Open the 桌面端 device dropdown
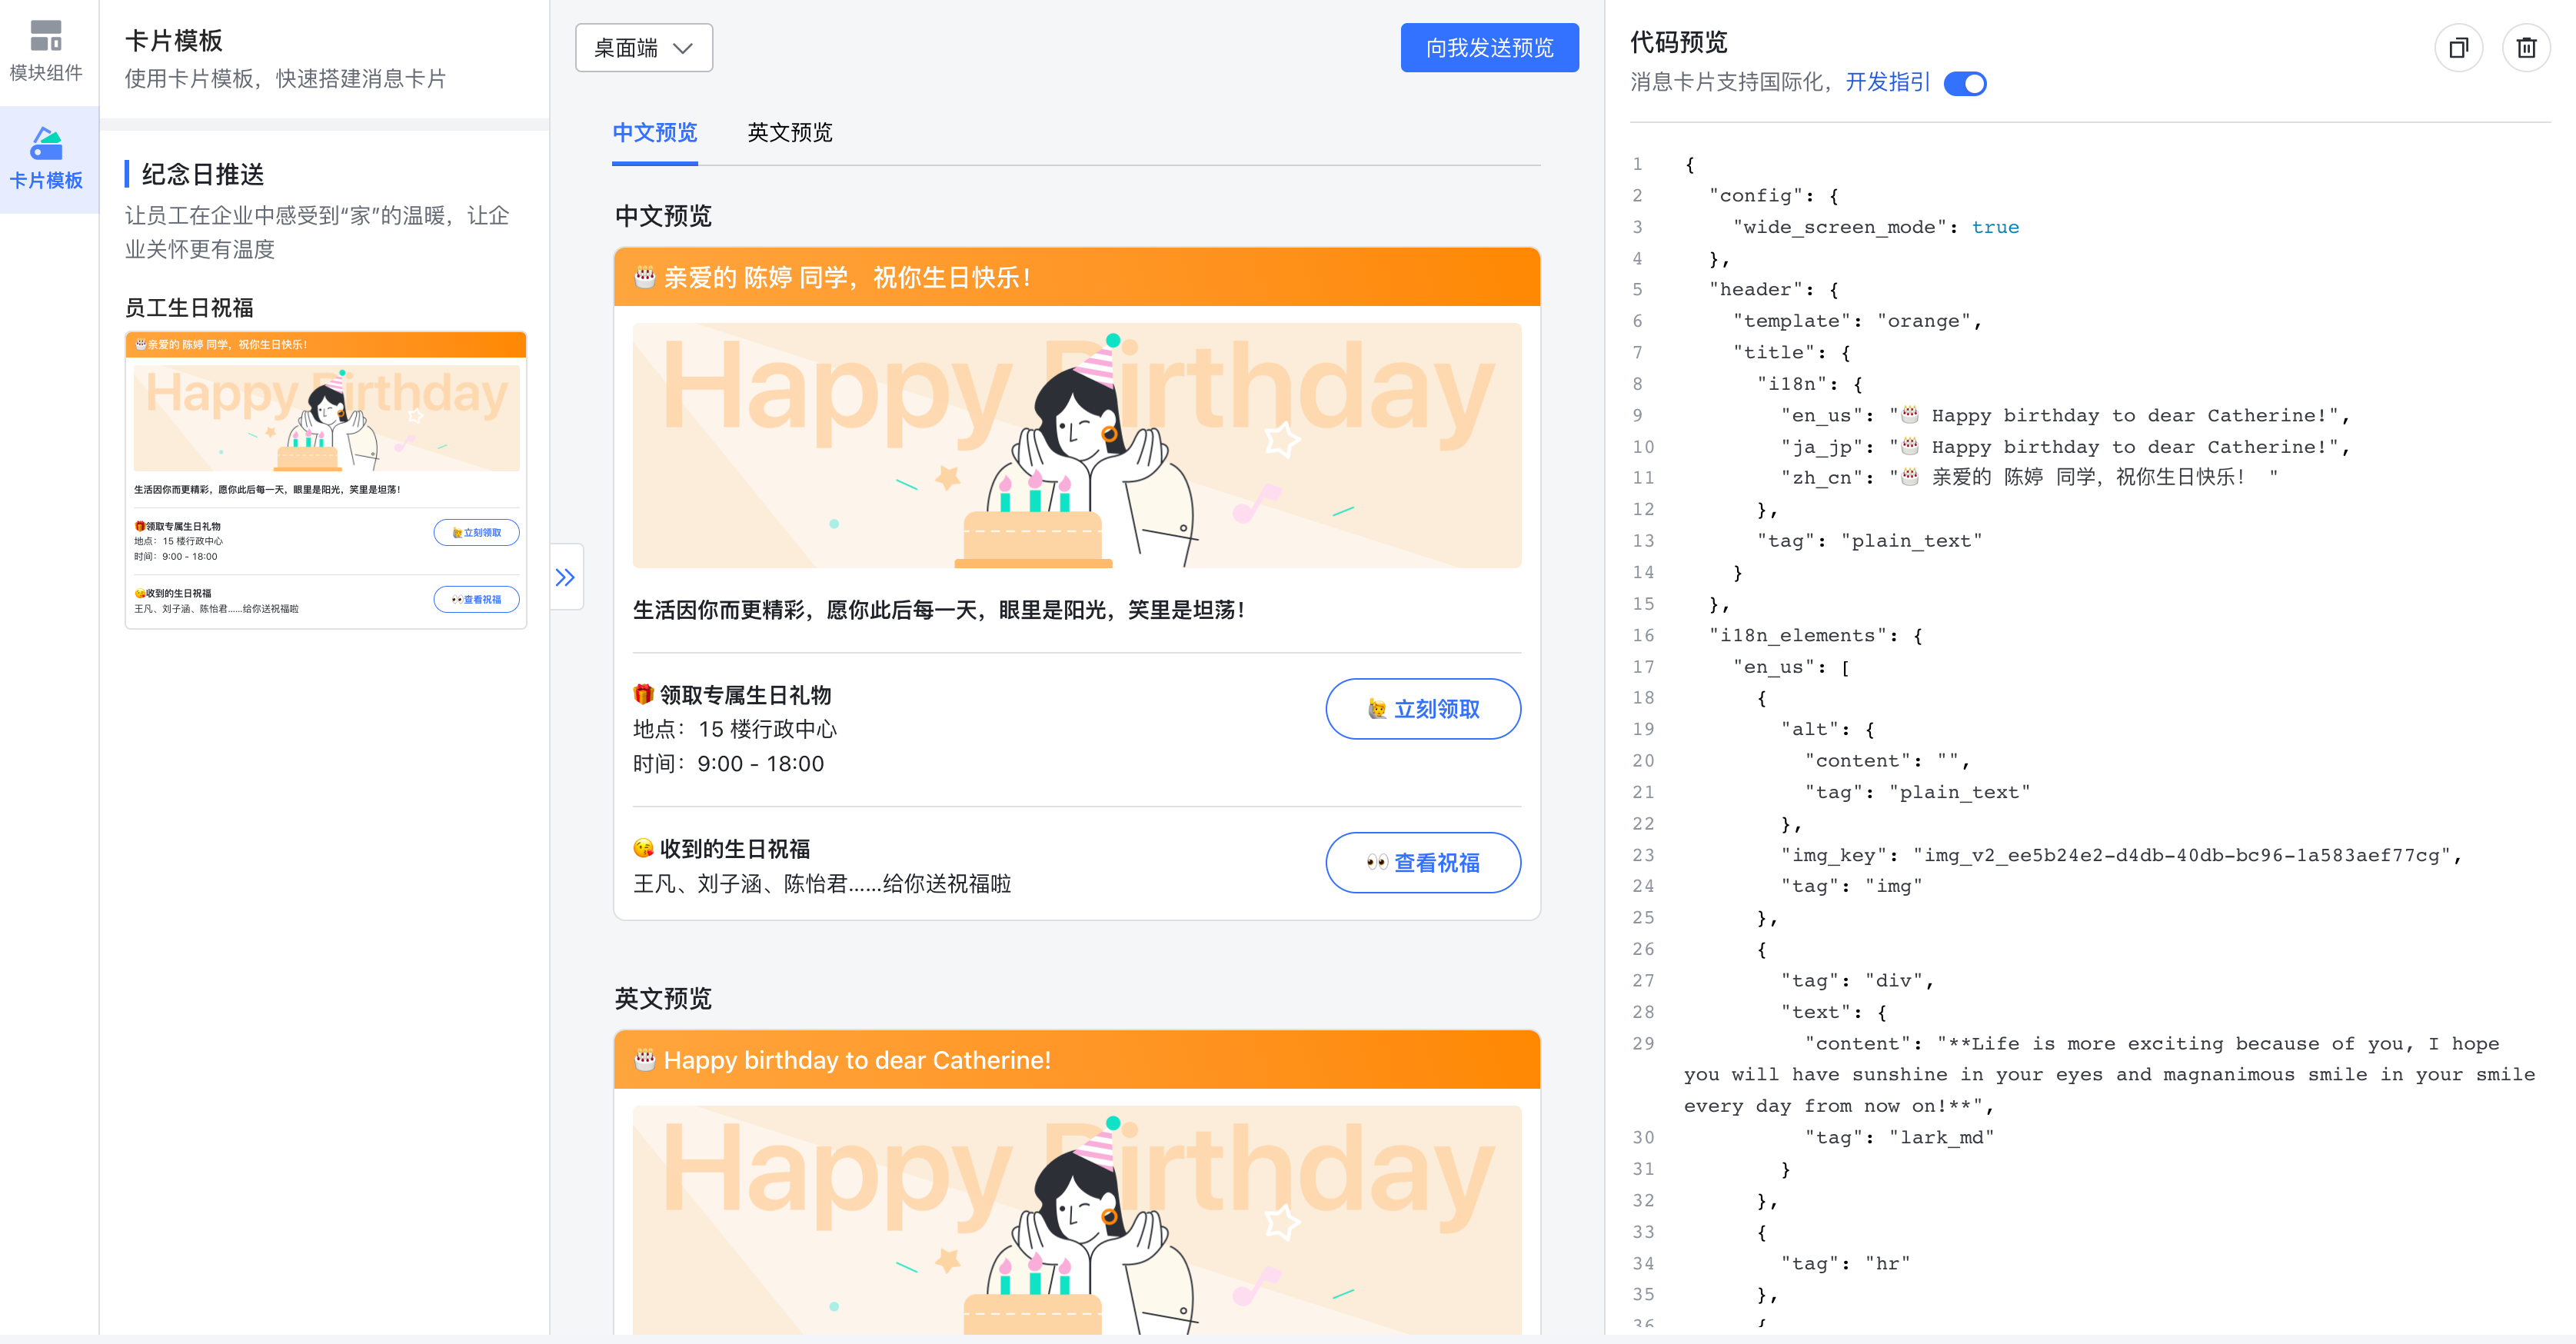 tap(644, 48)
